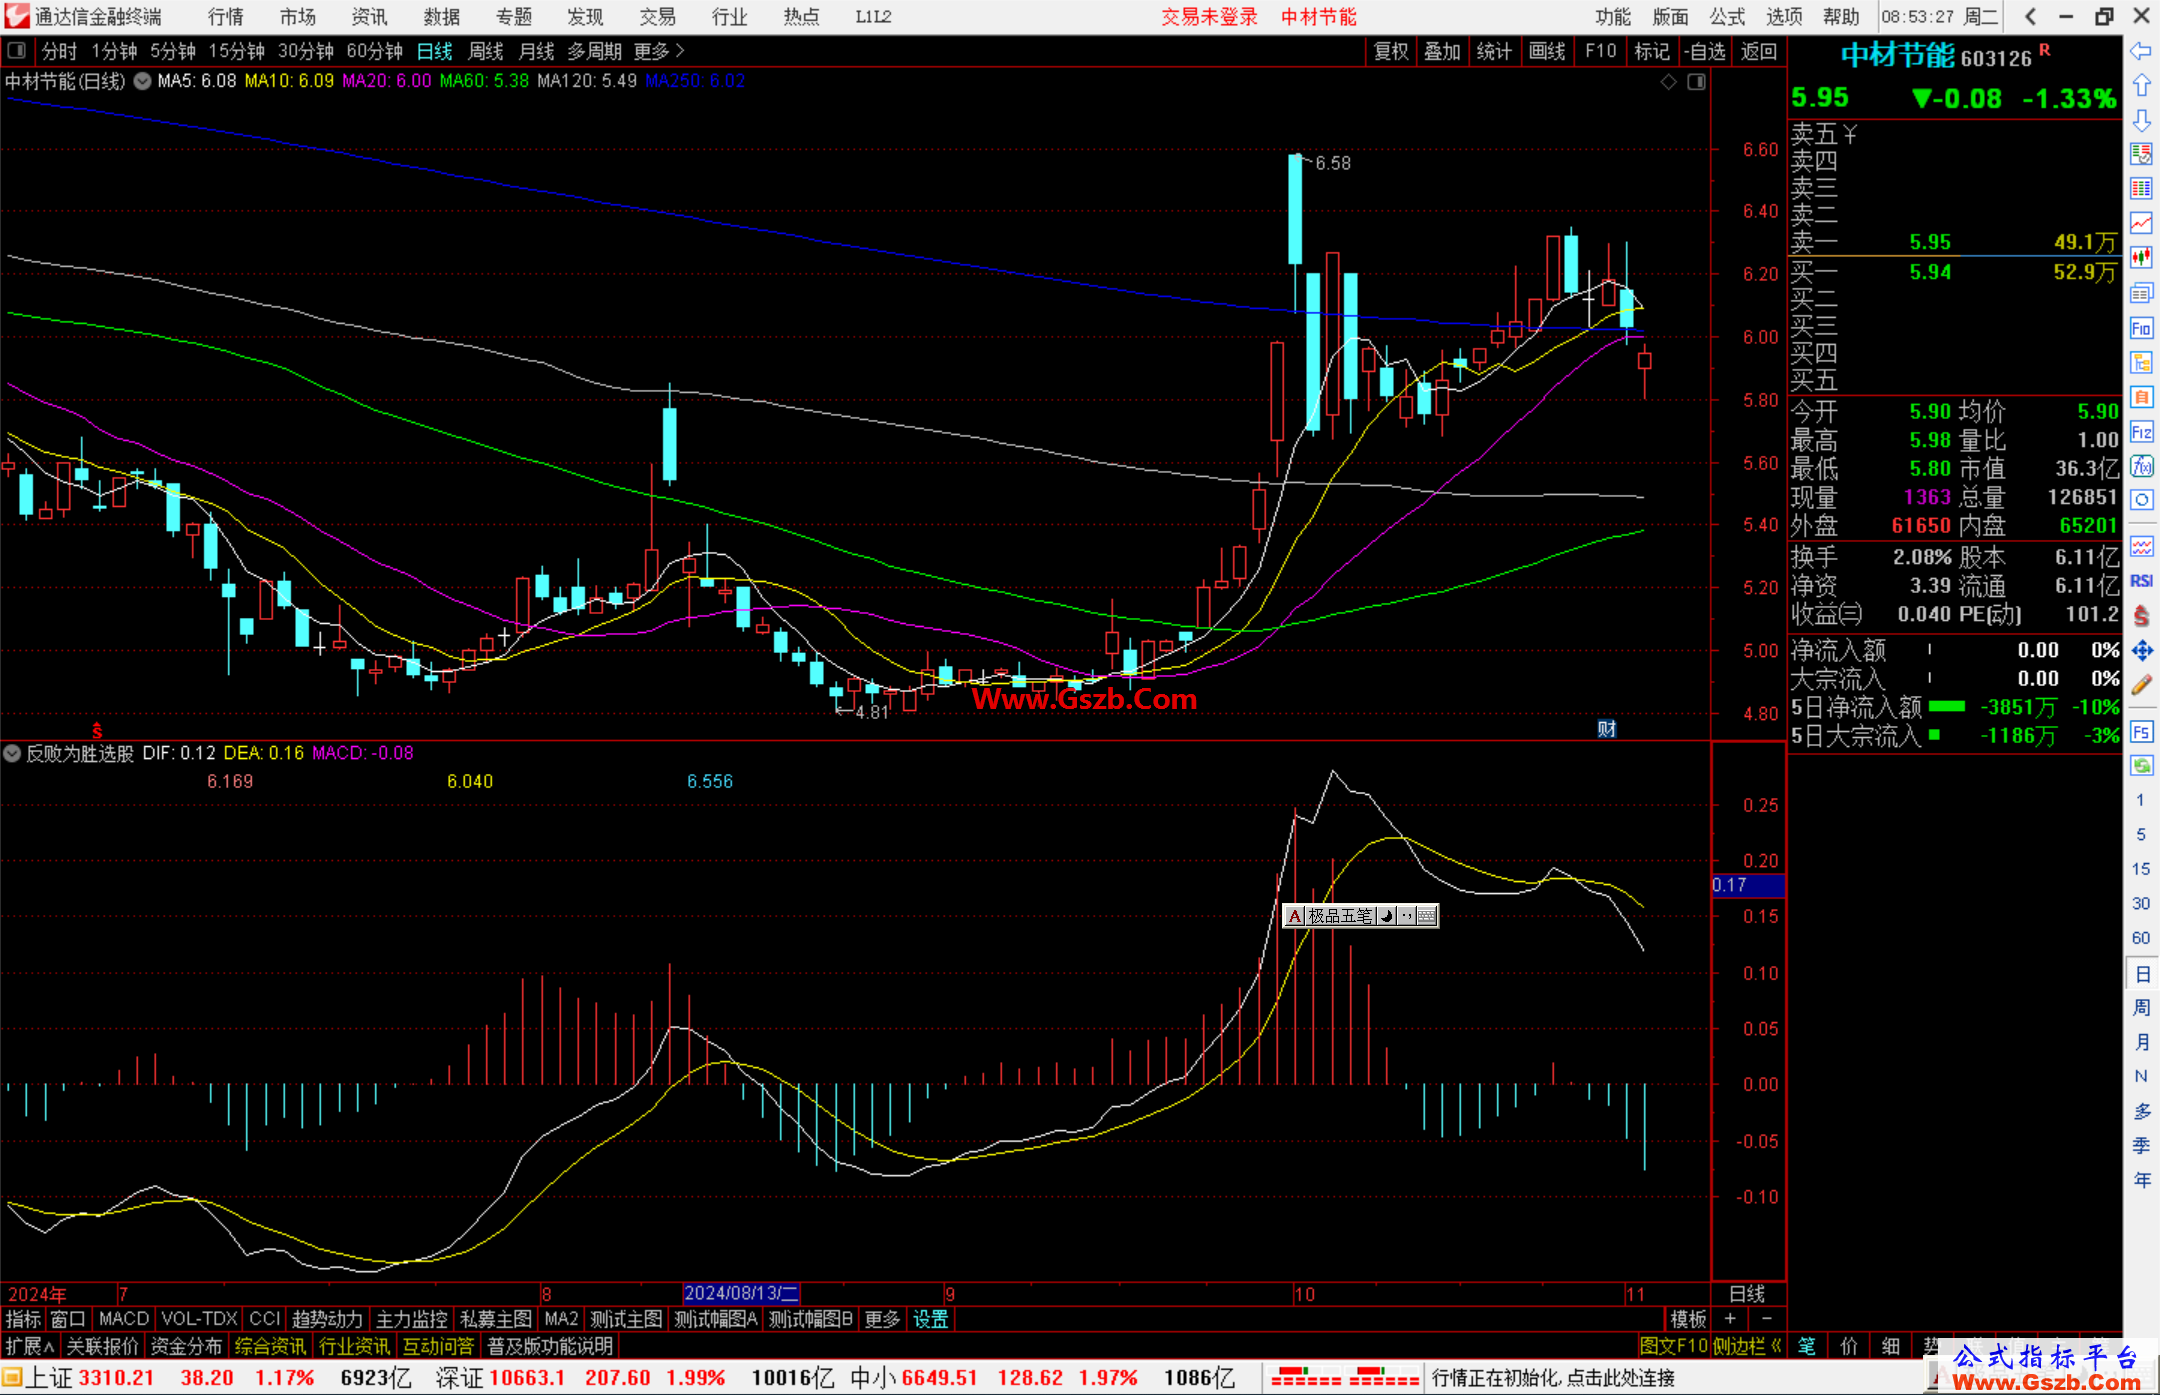Click the green refresh icon in sidebar
This screenshot has width=2160, height=1395.
coord(2141,766)
